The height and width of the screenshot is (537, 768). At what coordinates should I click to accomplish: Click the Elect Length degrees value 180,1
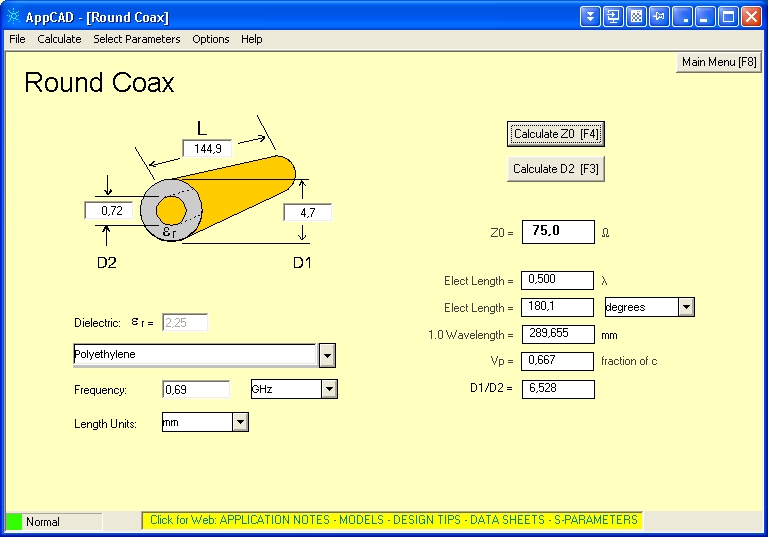click(557, 307)
